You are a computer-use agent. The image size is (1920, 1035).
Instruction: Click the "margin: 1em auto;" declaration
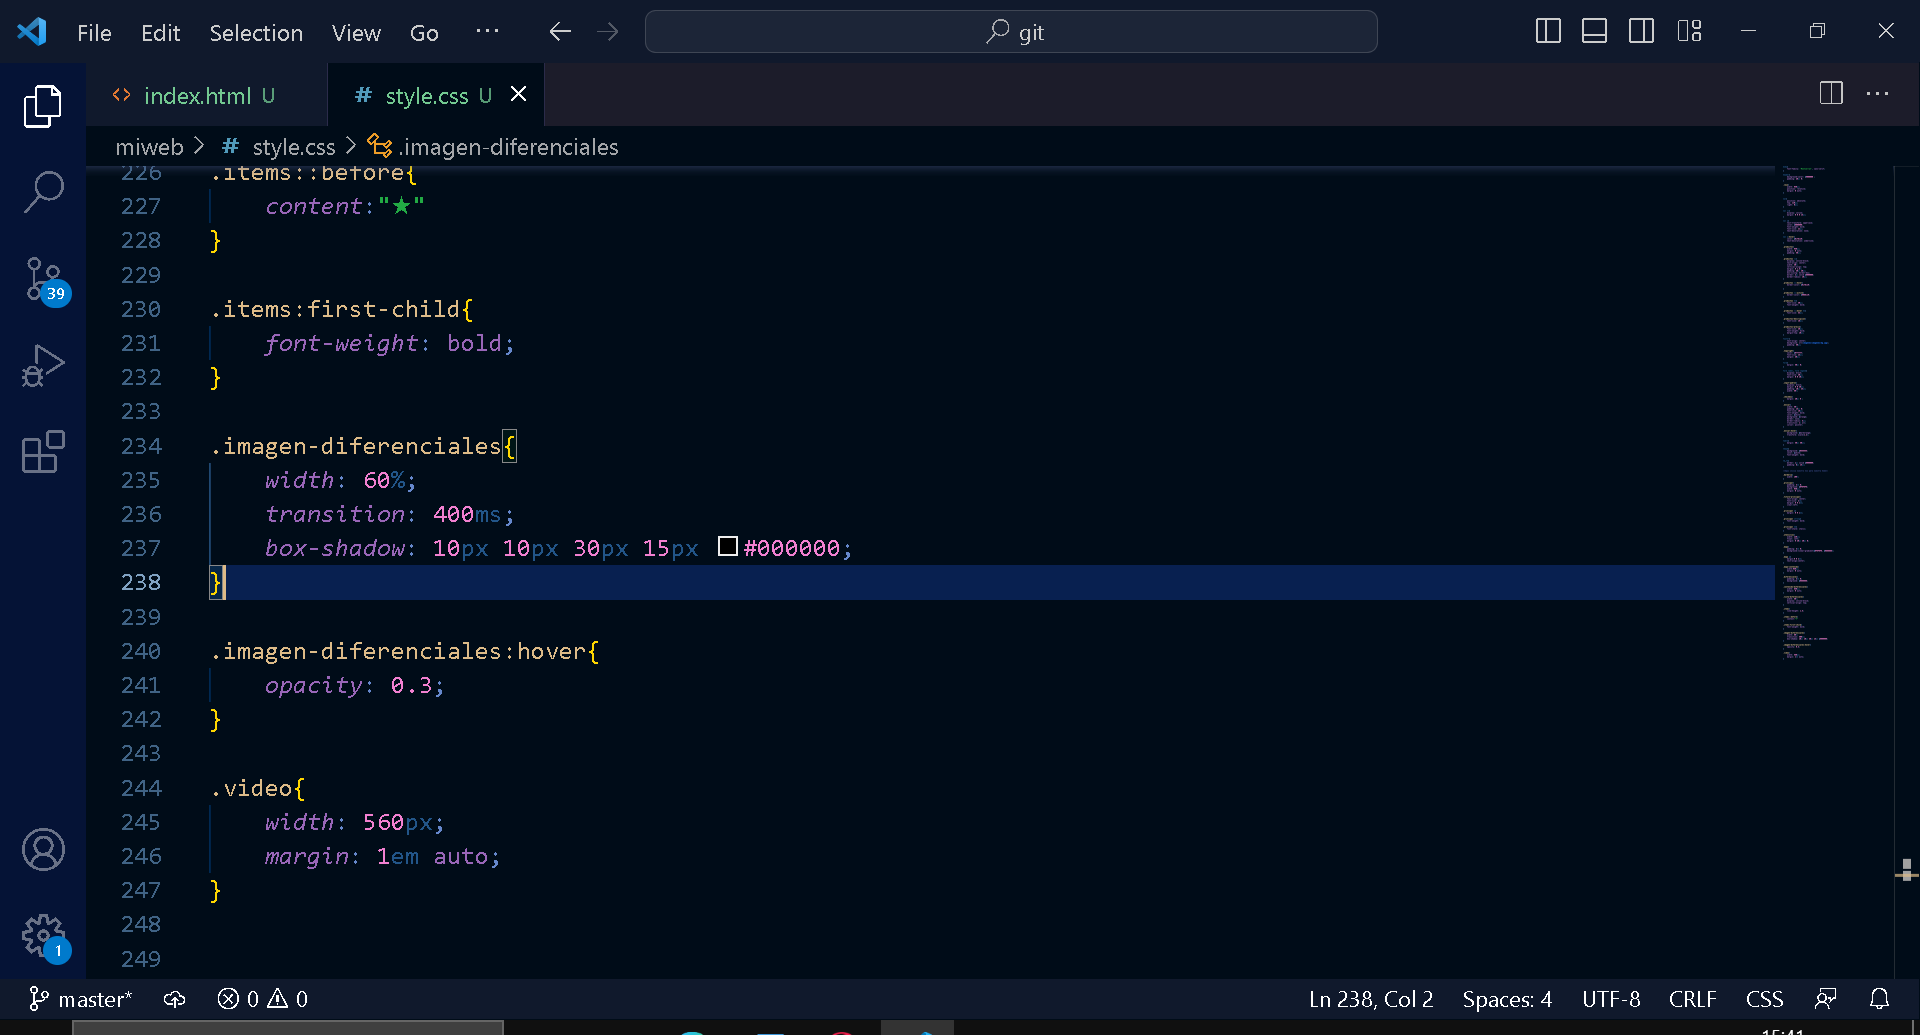pos(383,856)
